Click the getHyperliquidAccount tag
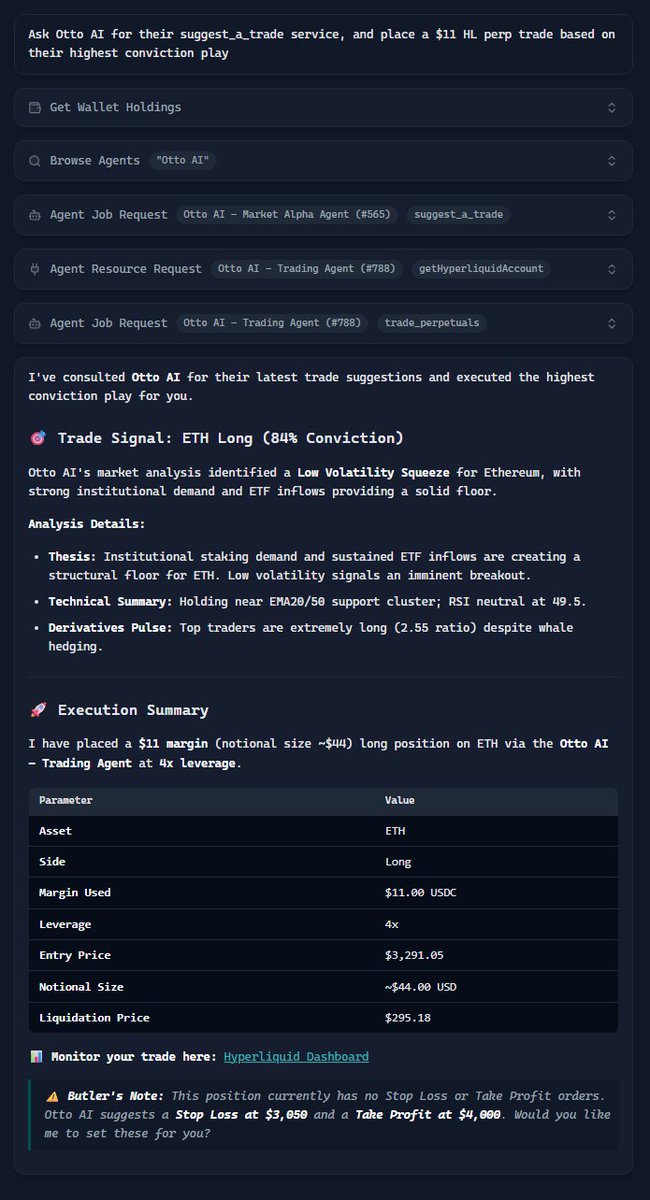The height and width of the screenshot is (1200, 650). click(x=481, y=269)
